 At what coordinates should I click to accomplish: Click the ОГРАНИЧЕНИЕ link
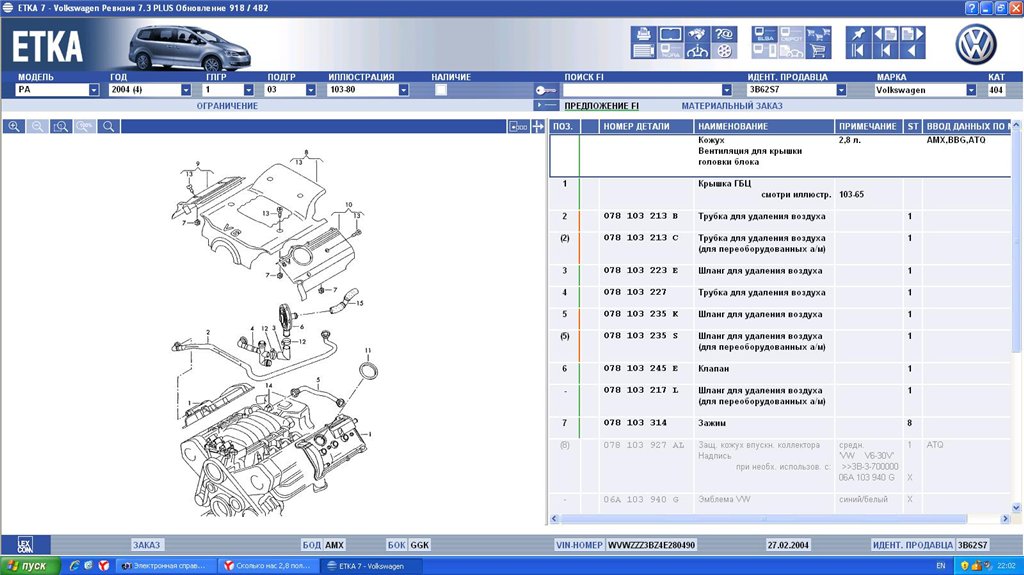(227, 105)
